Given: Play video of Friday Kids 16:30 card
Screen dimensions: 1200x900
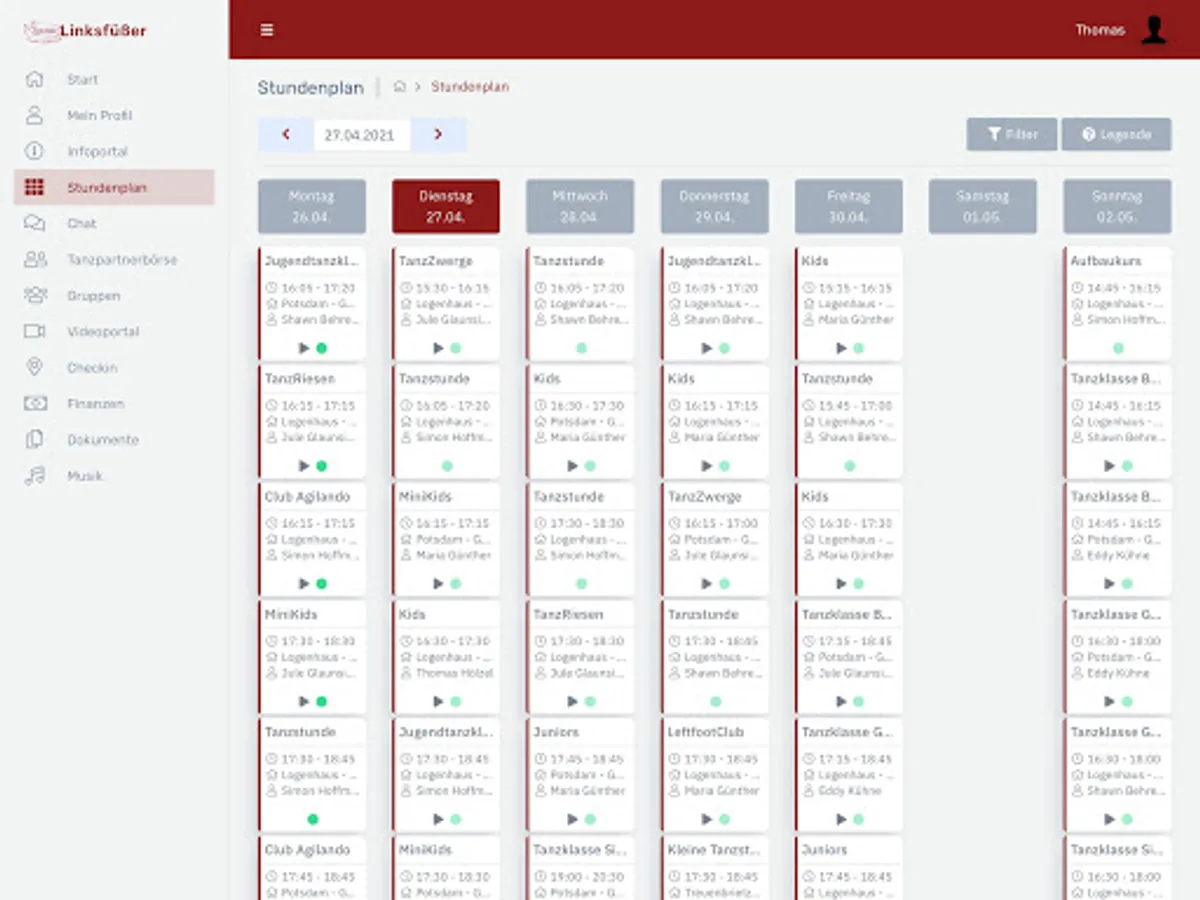Looking at the screenshot, I should pos(840,584).
